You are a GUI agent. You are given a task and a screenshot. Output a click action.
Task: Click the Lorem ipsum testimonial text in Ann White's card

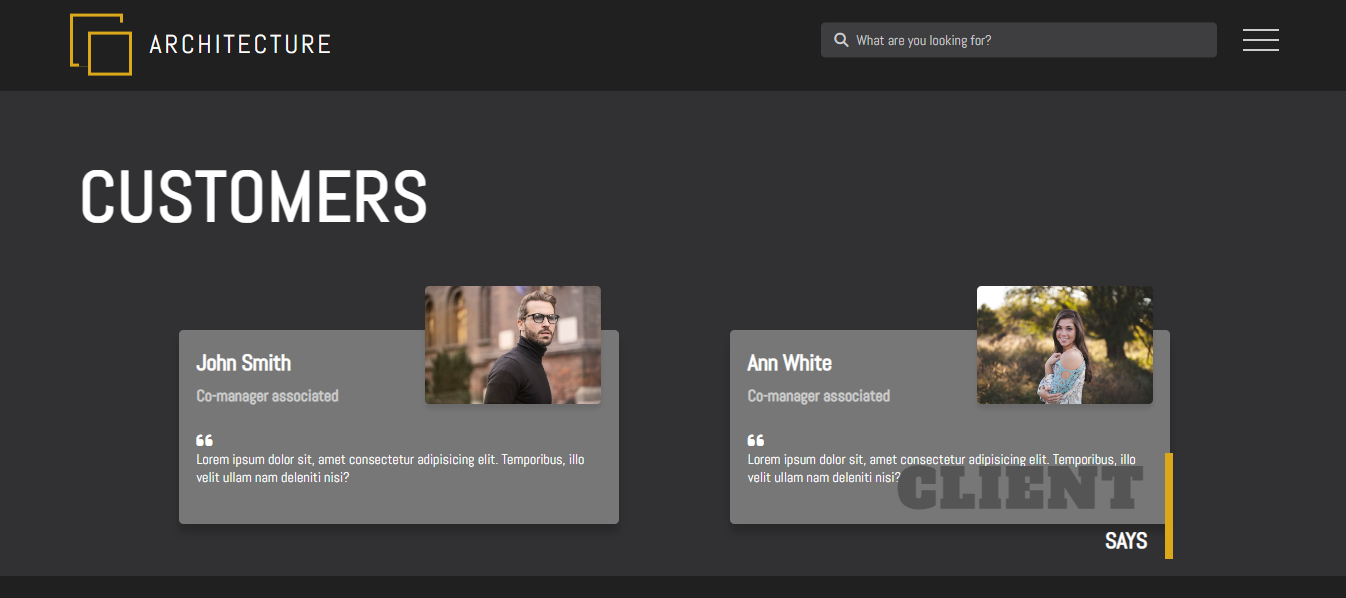941,469
